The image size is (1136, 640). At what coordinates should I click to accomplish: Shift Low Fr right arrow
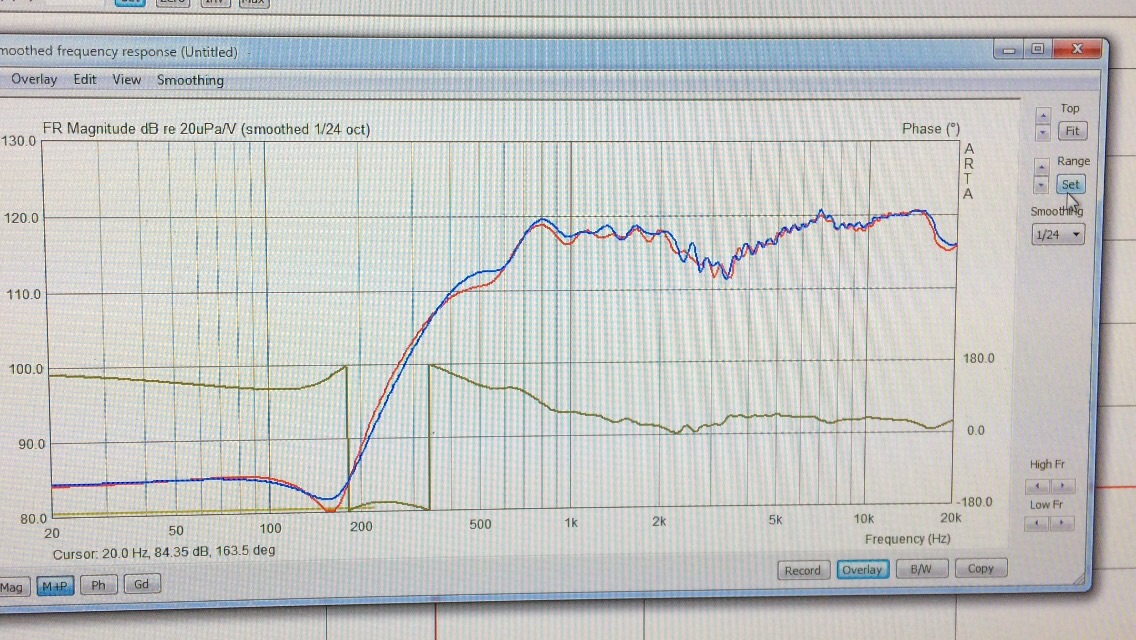(1061, 523)
